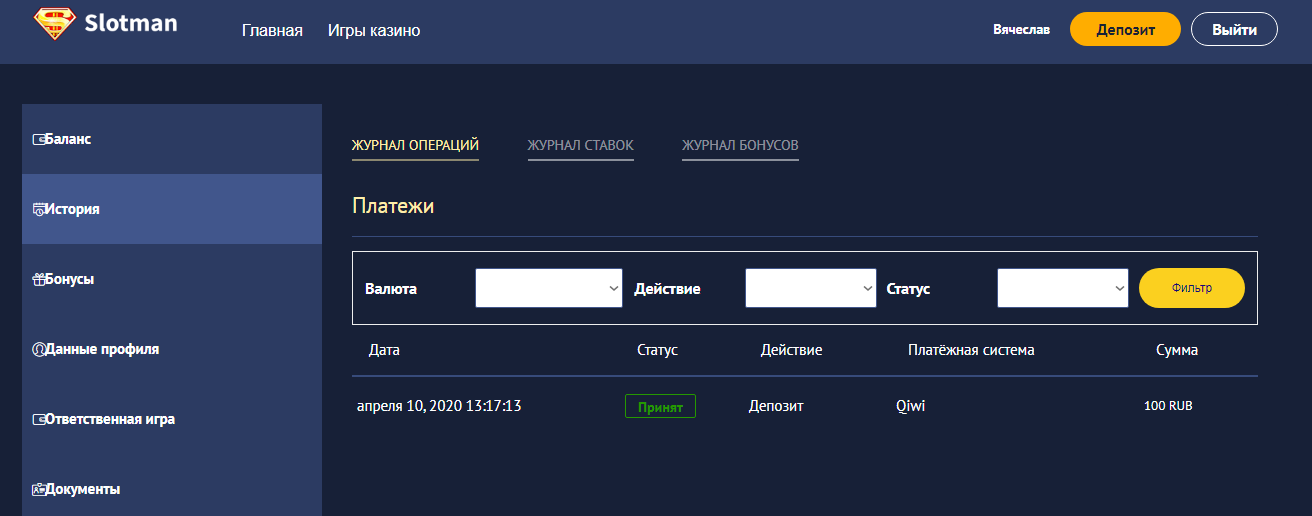The width and height of the screenshot is (1312, 516).
Task: Open the Статус dropdown
Action: click(x=1063, y=288)
